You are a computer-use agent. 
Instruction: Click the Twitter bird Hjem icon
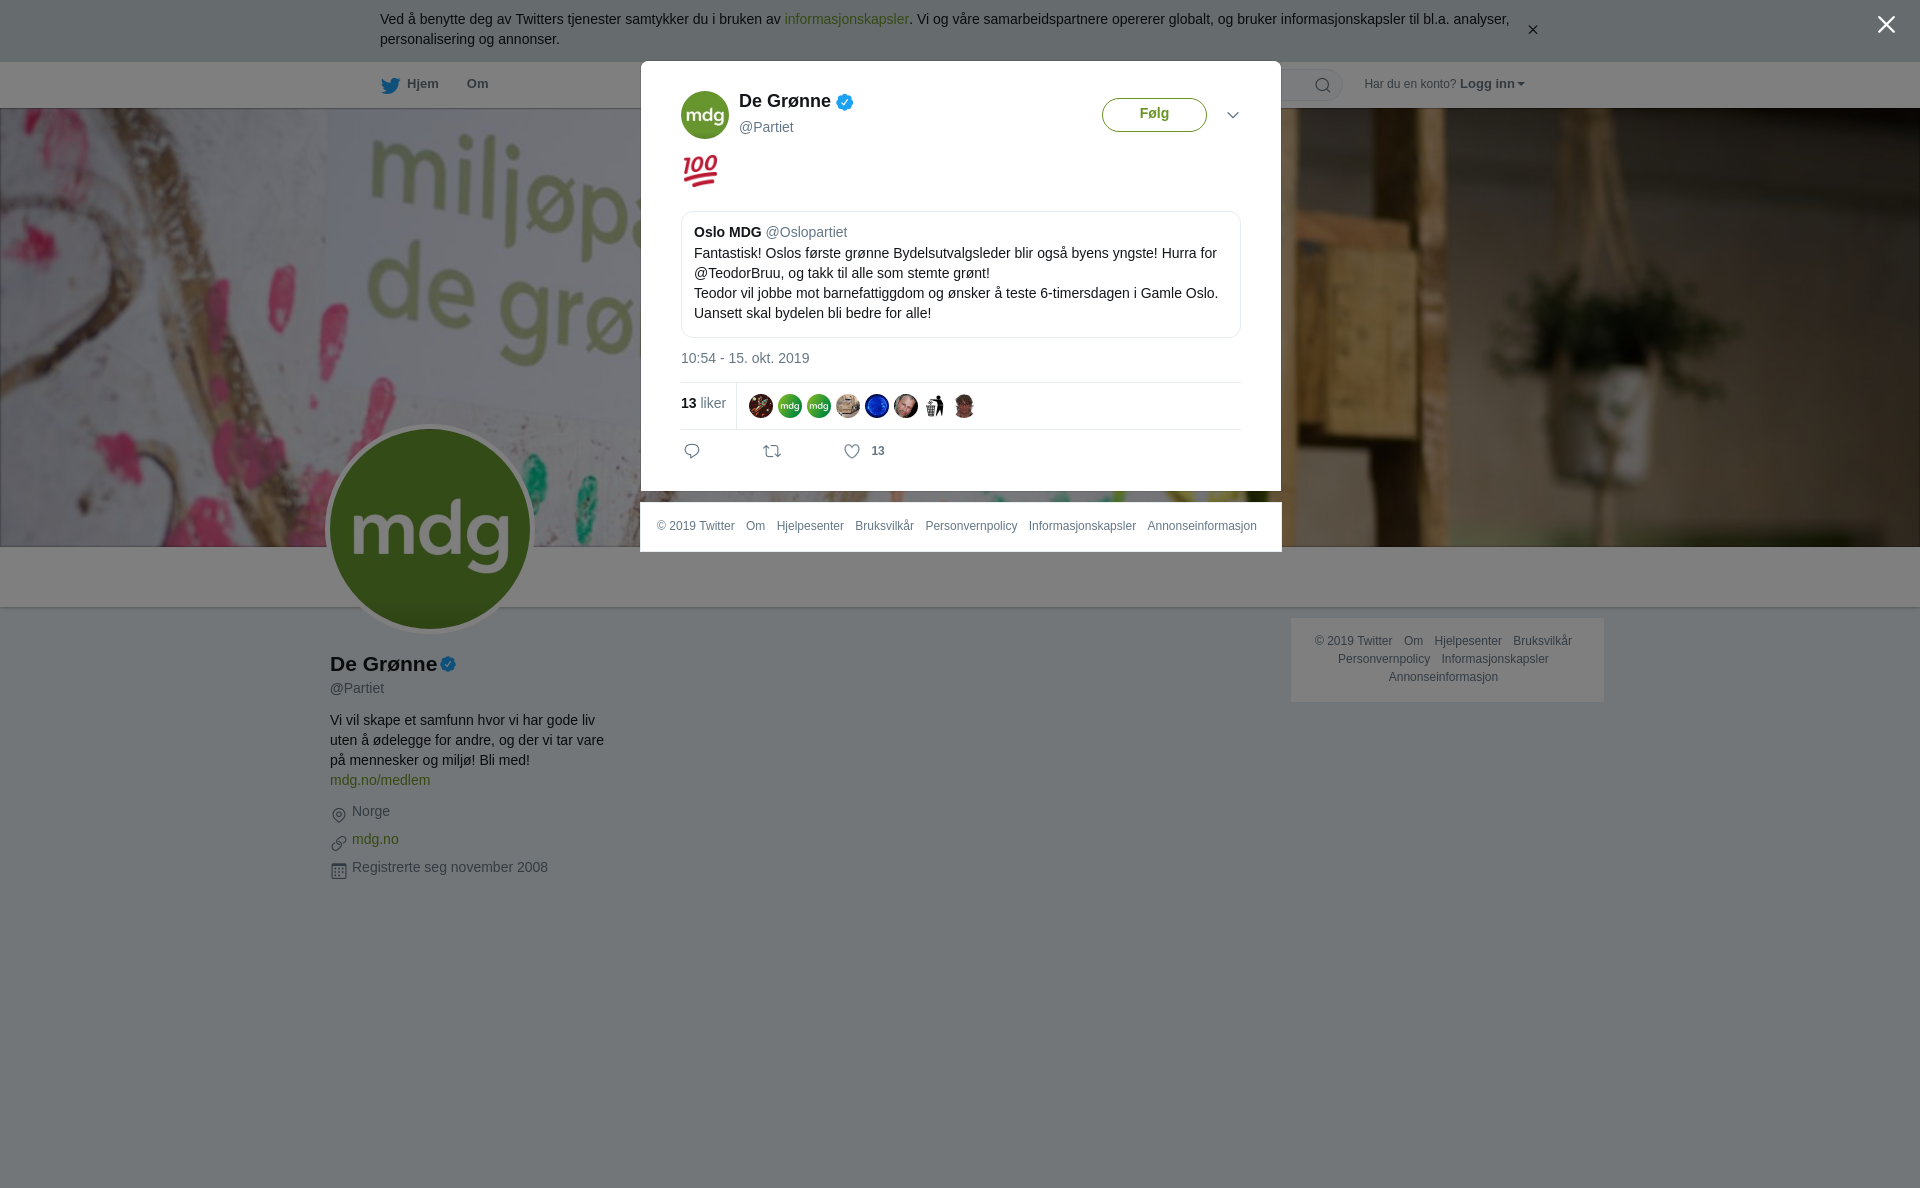pos(390,86)
